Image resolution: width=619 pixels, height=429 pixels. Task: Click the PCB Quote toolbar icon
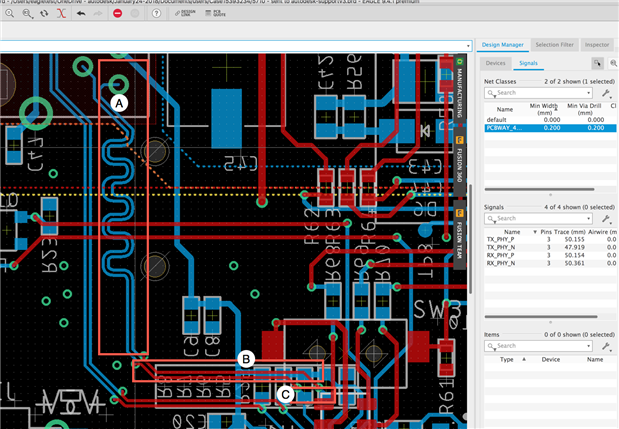pos(215,14)
